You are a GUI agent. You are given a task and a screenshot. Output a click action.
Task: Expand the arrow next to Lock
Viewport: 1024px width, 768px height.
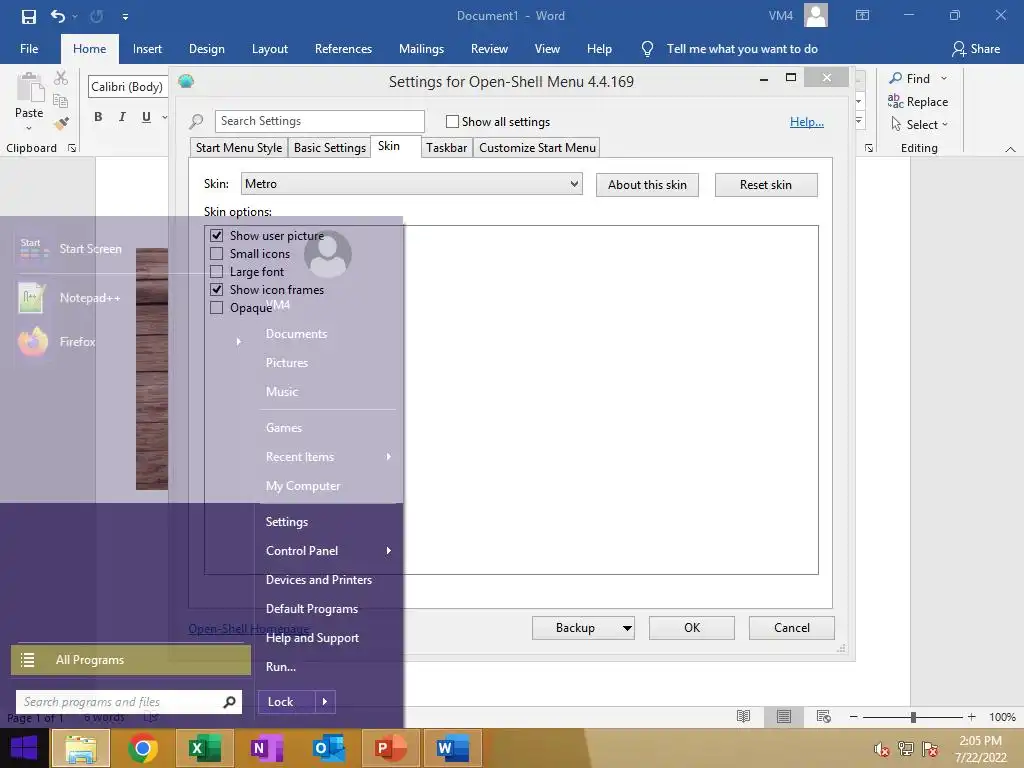[x=325, y=702]
